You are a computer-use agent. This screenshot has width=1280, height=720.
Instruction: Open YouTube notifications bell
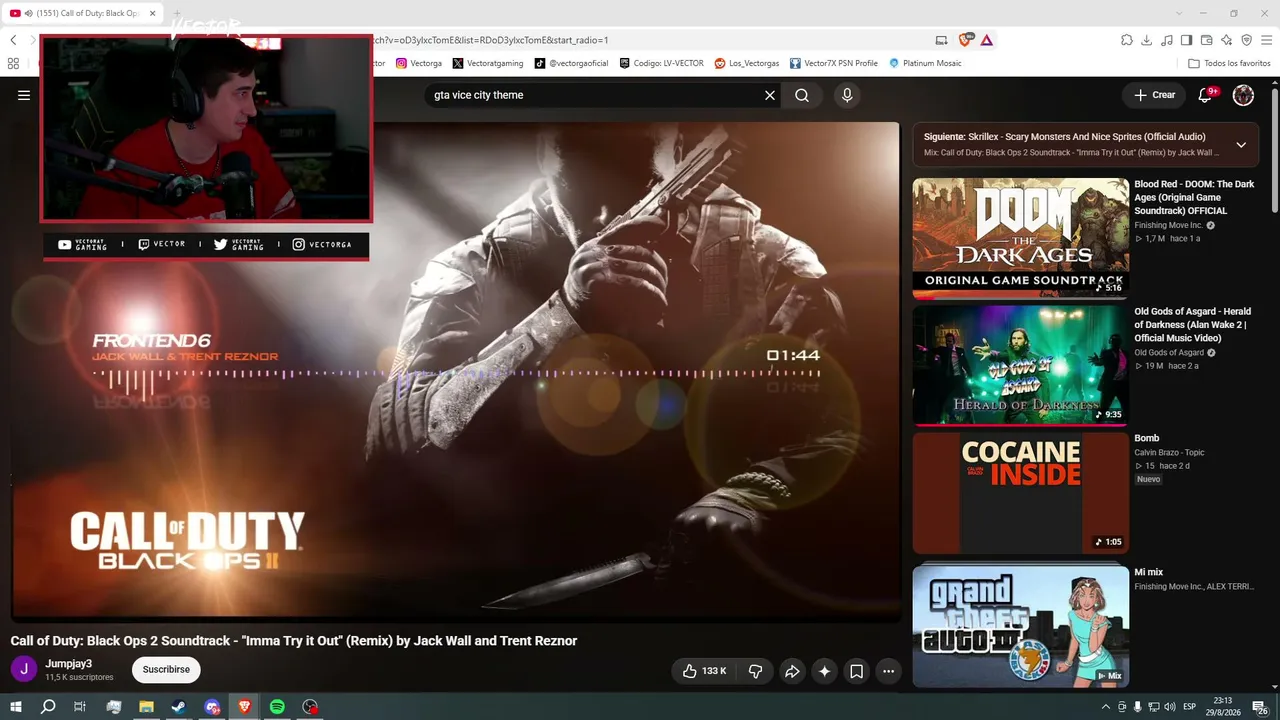point(1206,95)
